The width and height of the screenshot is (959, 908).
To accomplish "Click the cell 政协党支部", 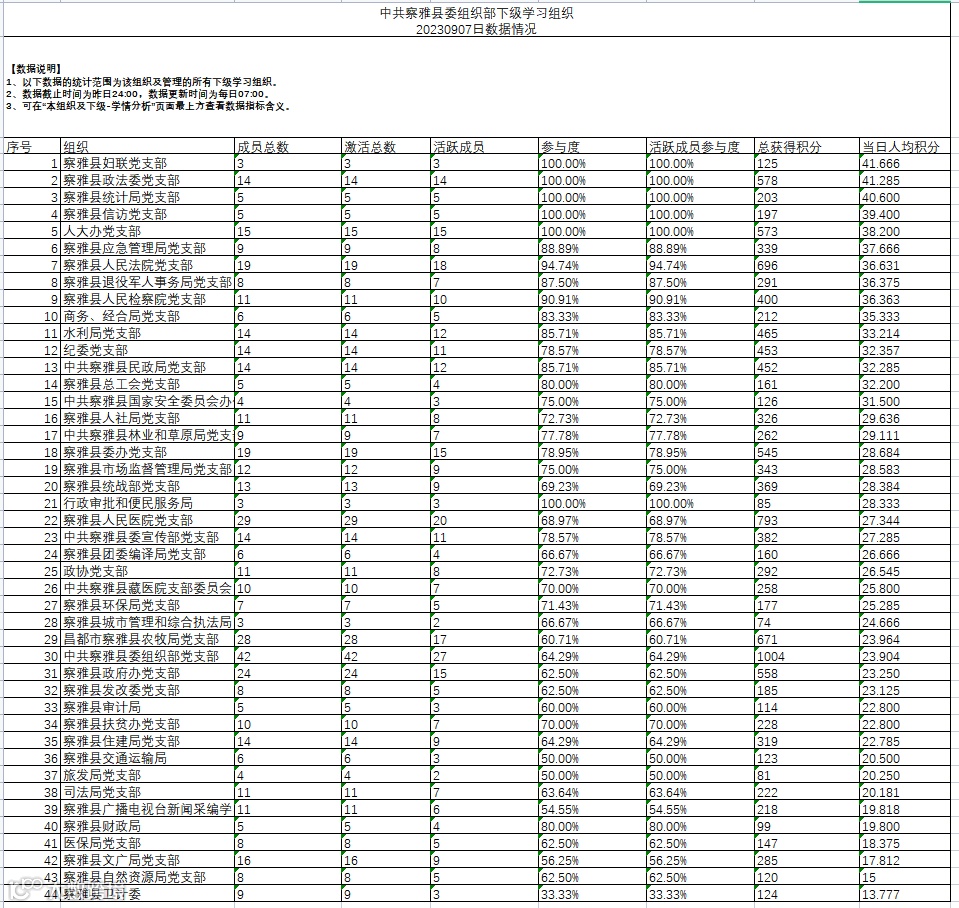I will click(x=147, y=572).
